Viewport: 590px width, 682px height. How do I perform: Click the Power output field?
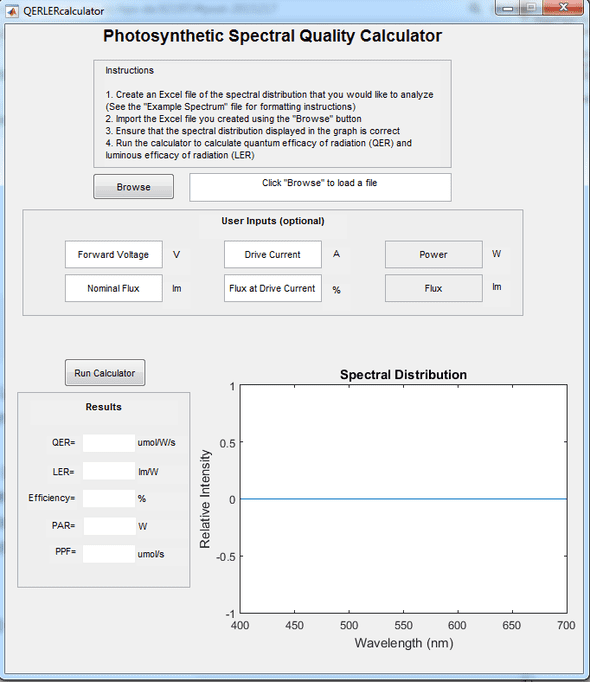[x=433, y=254]
